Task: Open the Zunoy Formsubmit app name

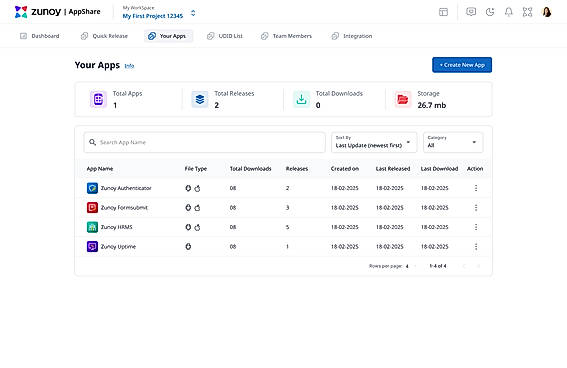Action: pos(124,208)
